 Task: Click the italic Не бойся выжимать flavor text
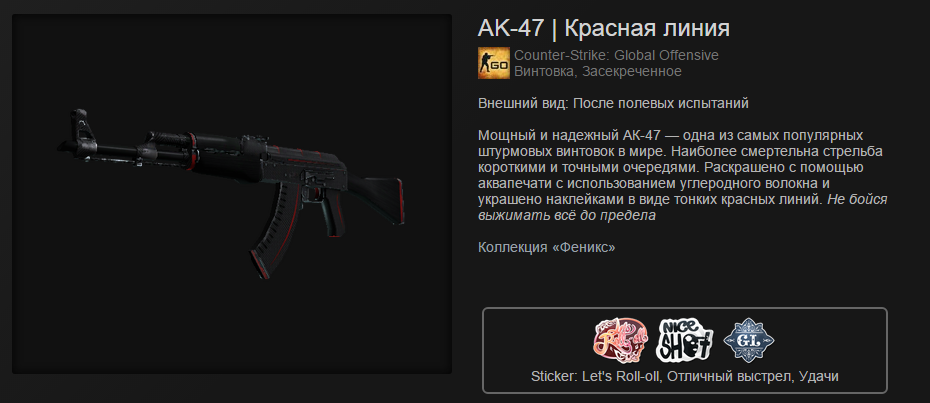[683, 207]
